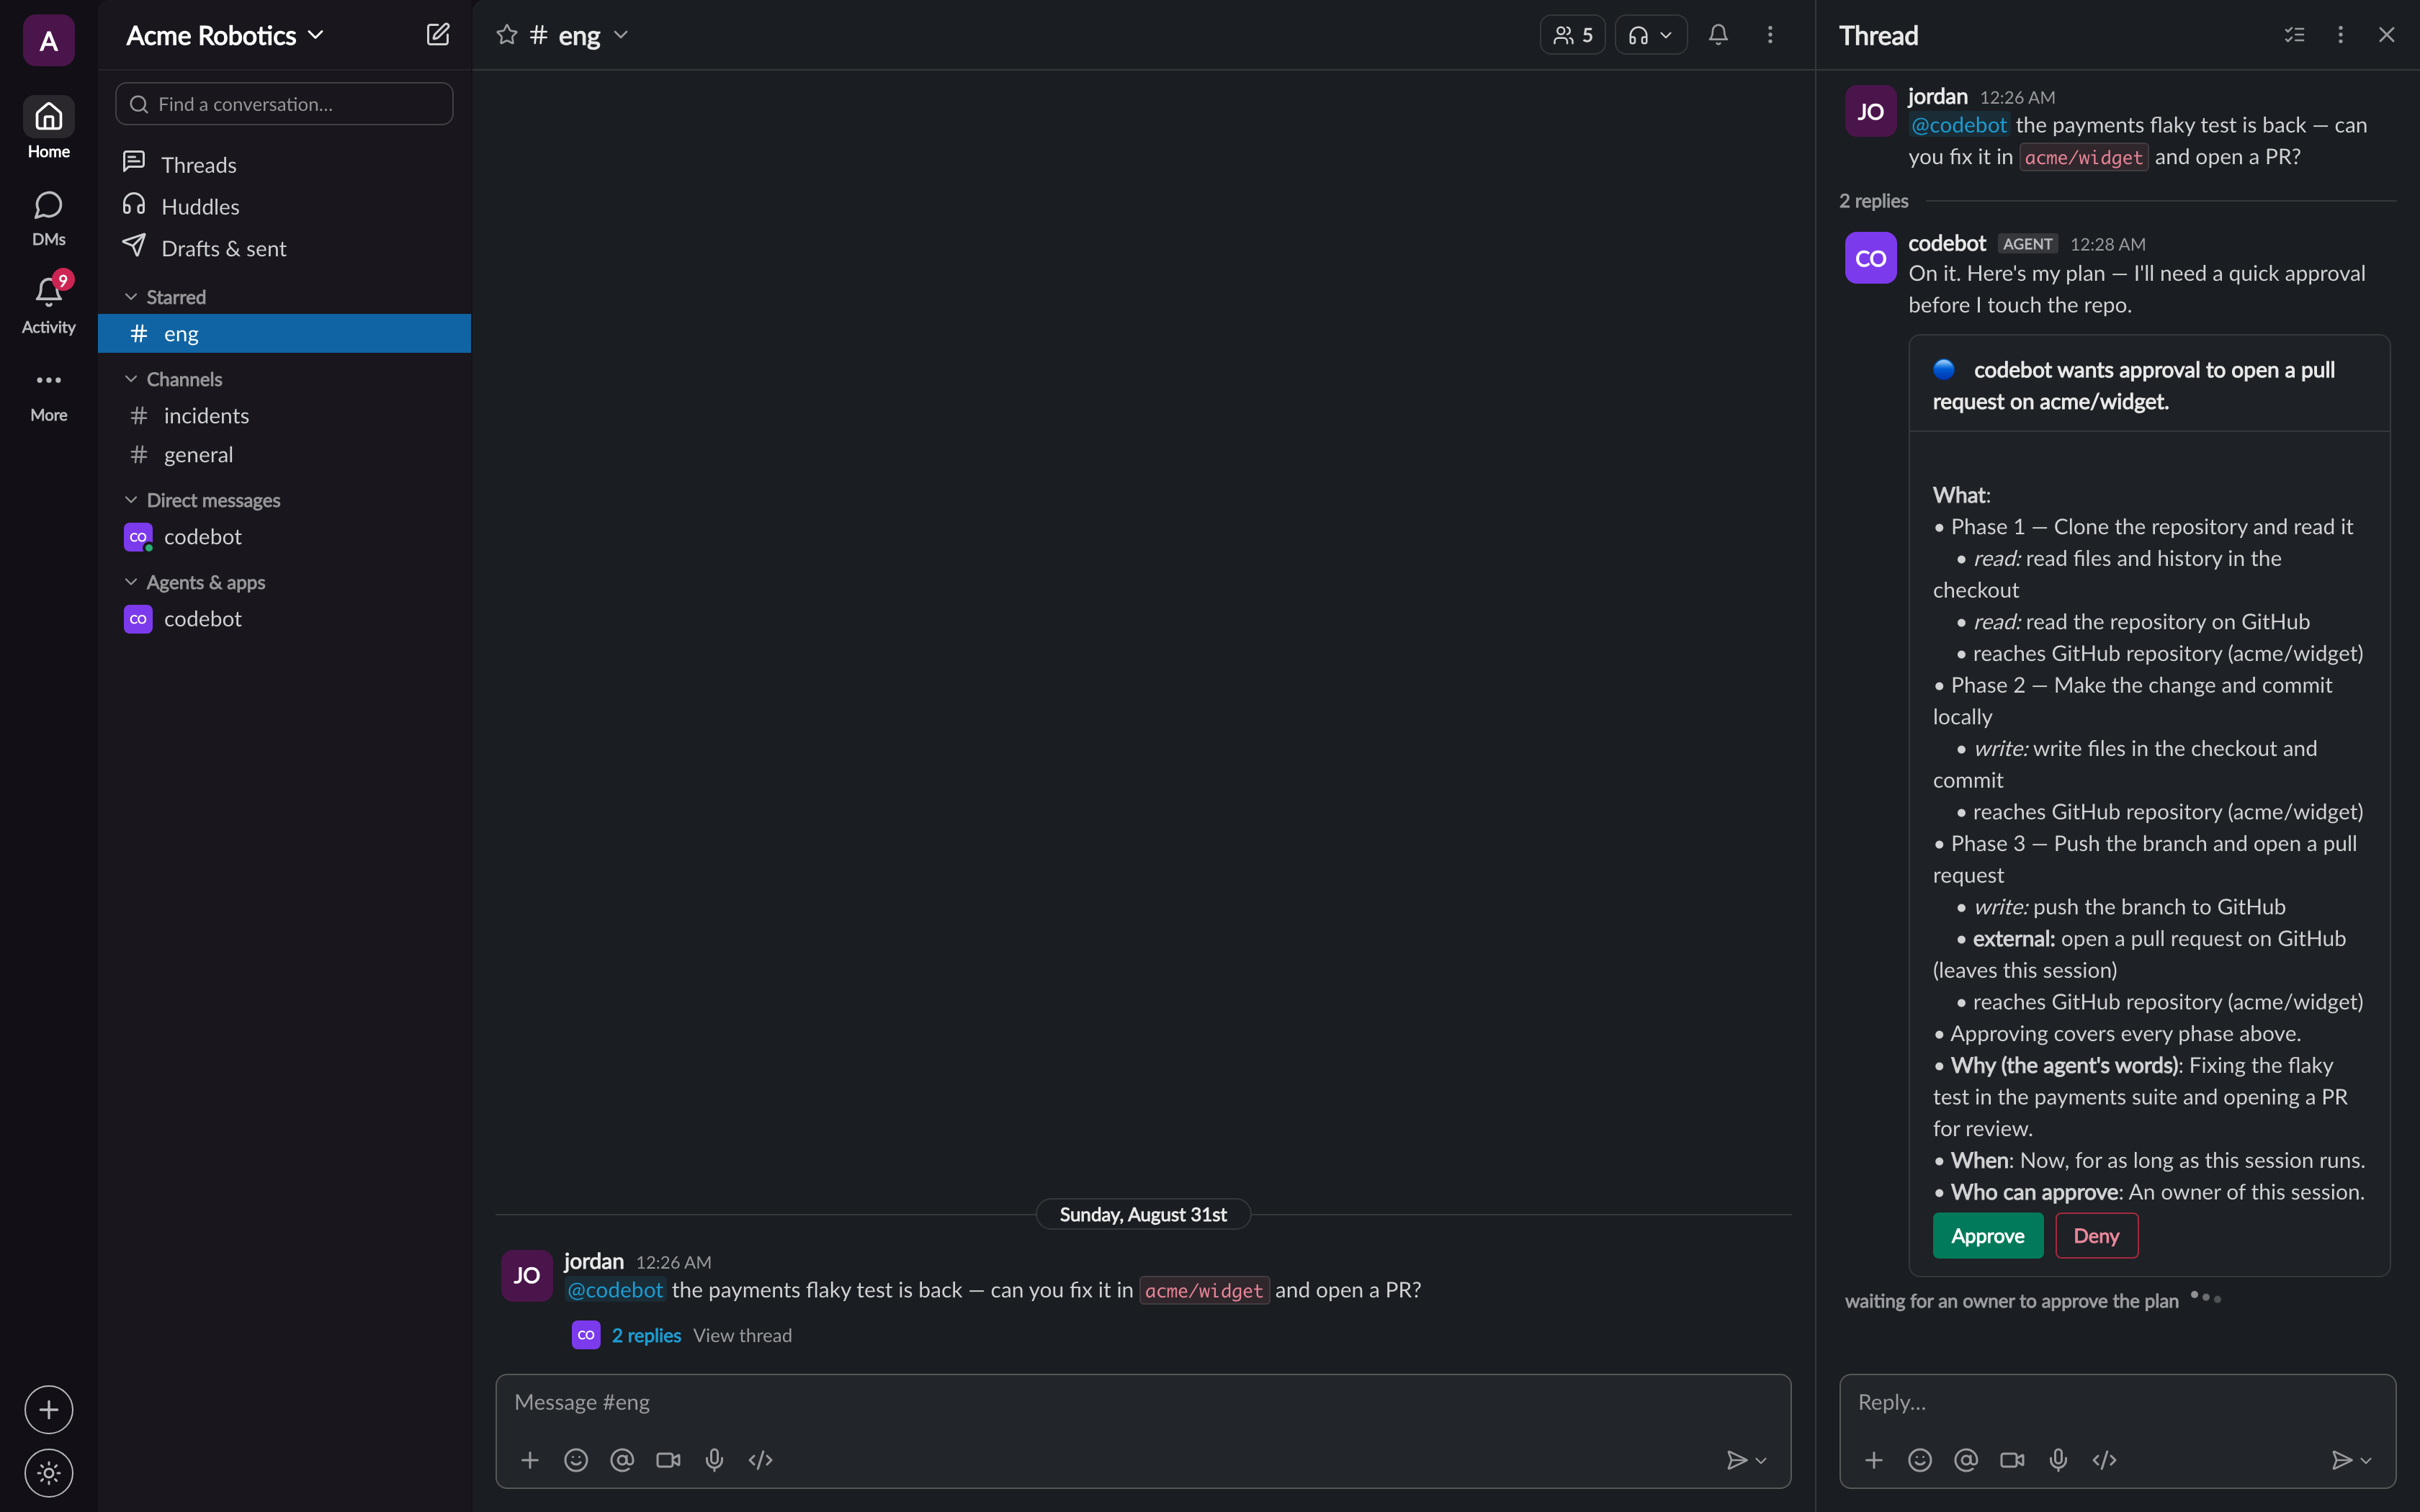Open channel more options kebab menu

(x=1770, y=35)
